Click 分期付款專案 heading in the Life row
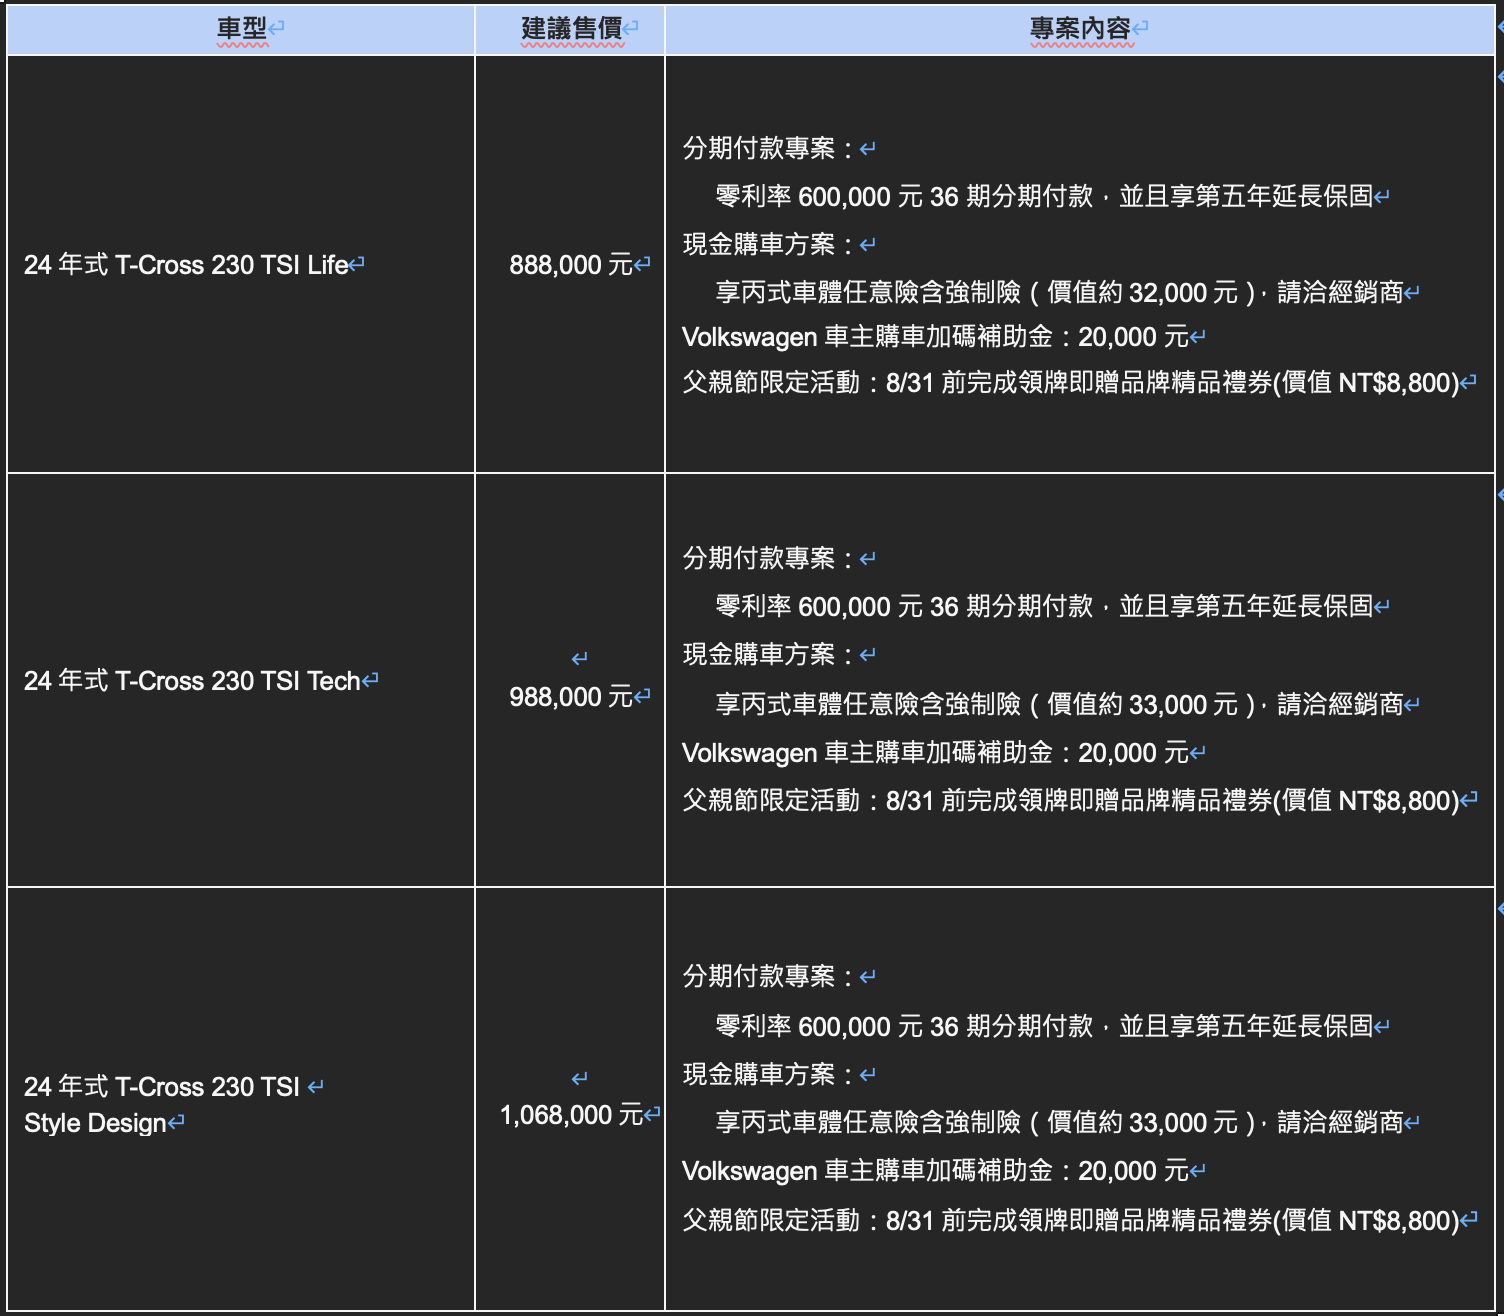 coord(759,149)
